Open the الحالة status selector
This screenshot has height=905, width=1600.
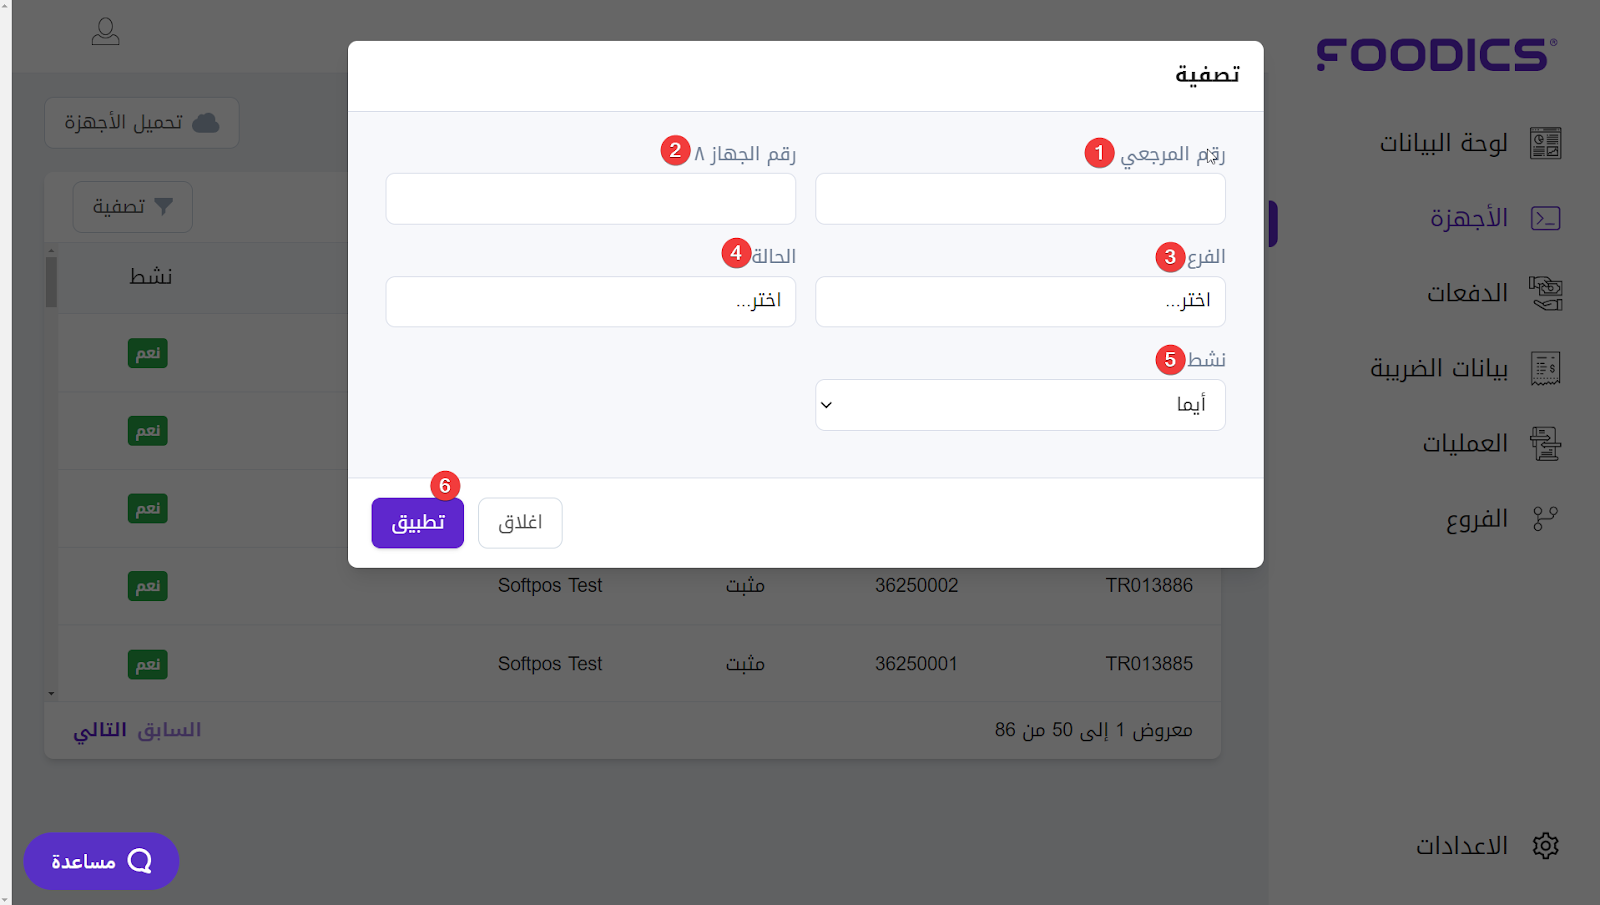pyautogui.click(x=590, y=301)
